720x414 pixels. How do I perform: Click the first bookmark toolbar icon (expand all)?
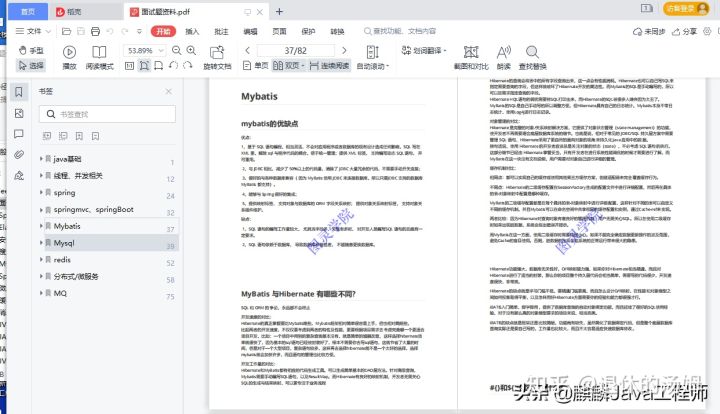pyautogui.click(x=47, y=136)
